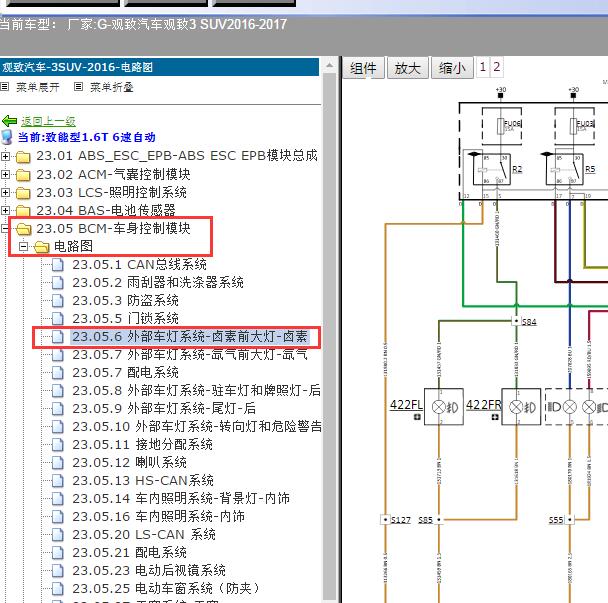Image resolution: width=608 pixels, height=603 pixels.
Task: Open 23.05.8 驻车灯和牌照灯-后
Action: (196, 390)
